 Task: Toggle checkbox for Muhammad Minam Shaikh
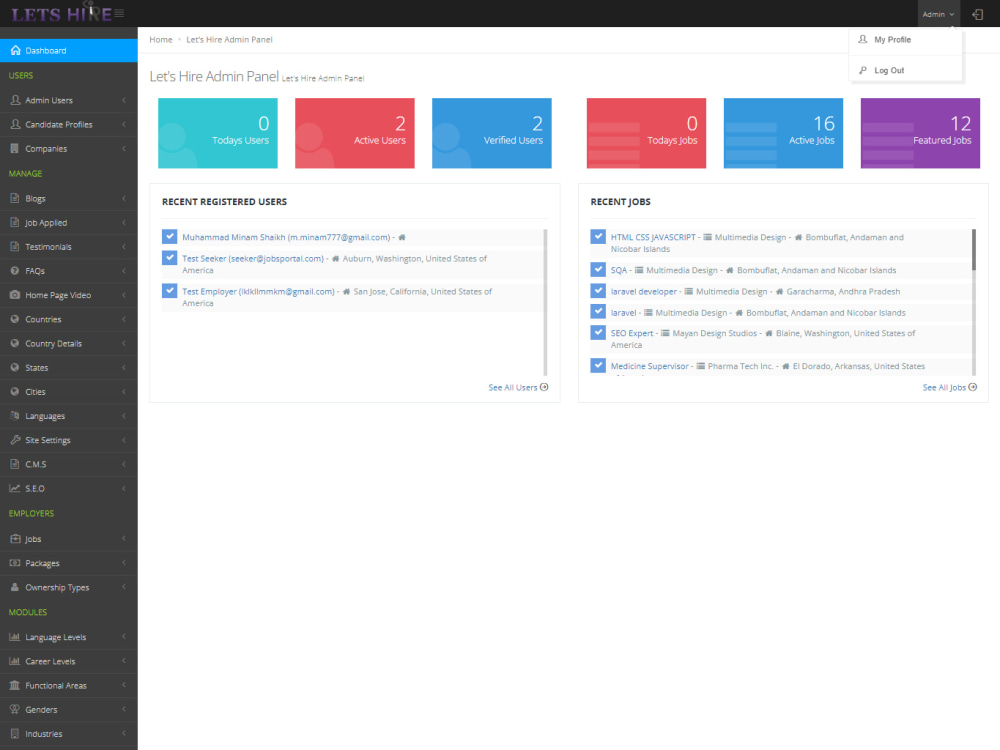coord(170,237)
